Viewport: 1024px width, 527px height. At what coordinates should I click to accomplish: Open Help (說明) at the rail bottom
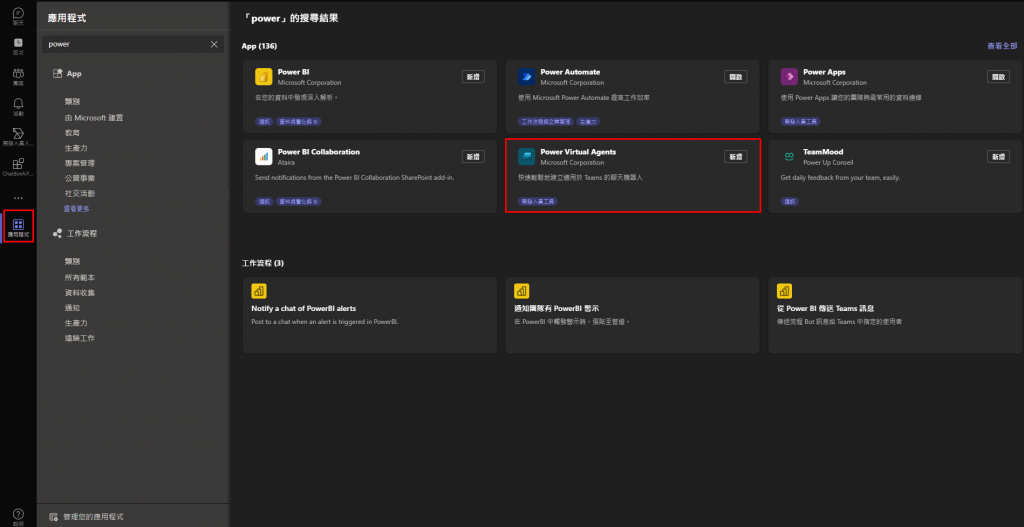[x=18, y=515]
